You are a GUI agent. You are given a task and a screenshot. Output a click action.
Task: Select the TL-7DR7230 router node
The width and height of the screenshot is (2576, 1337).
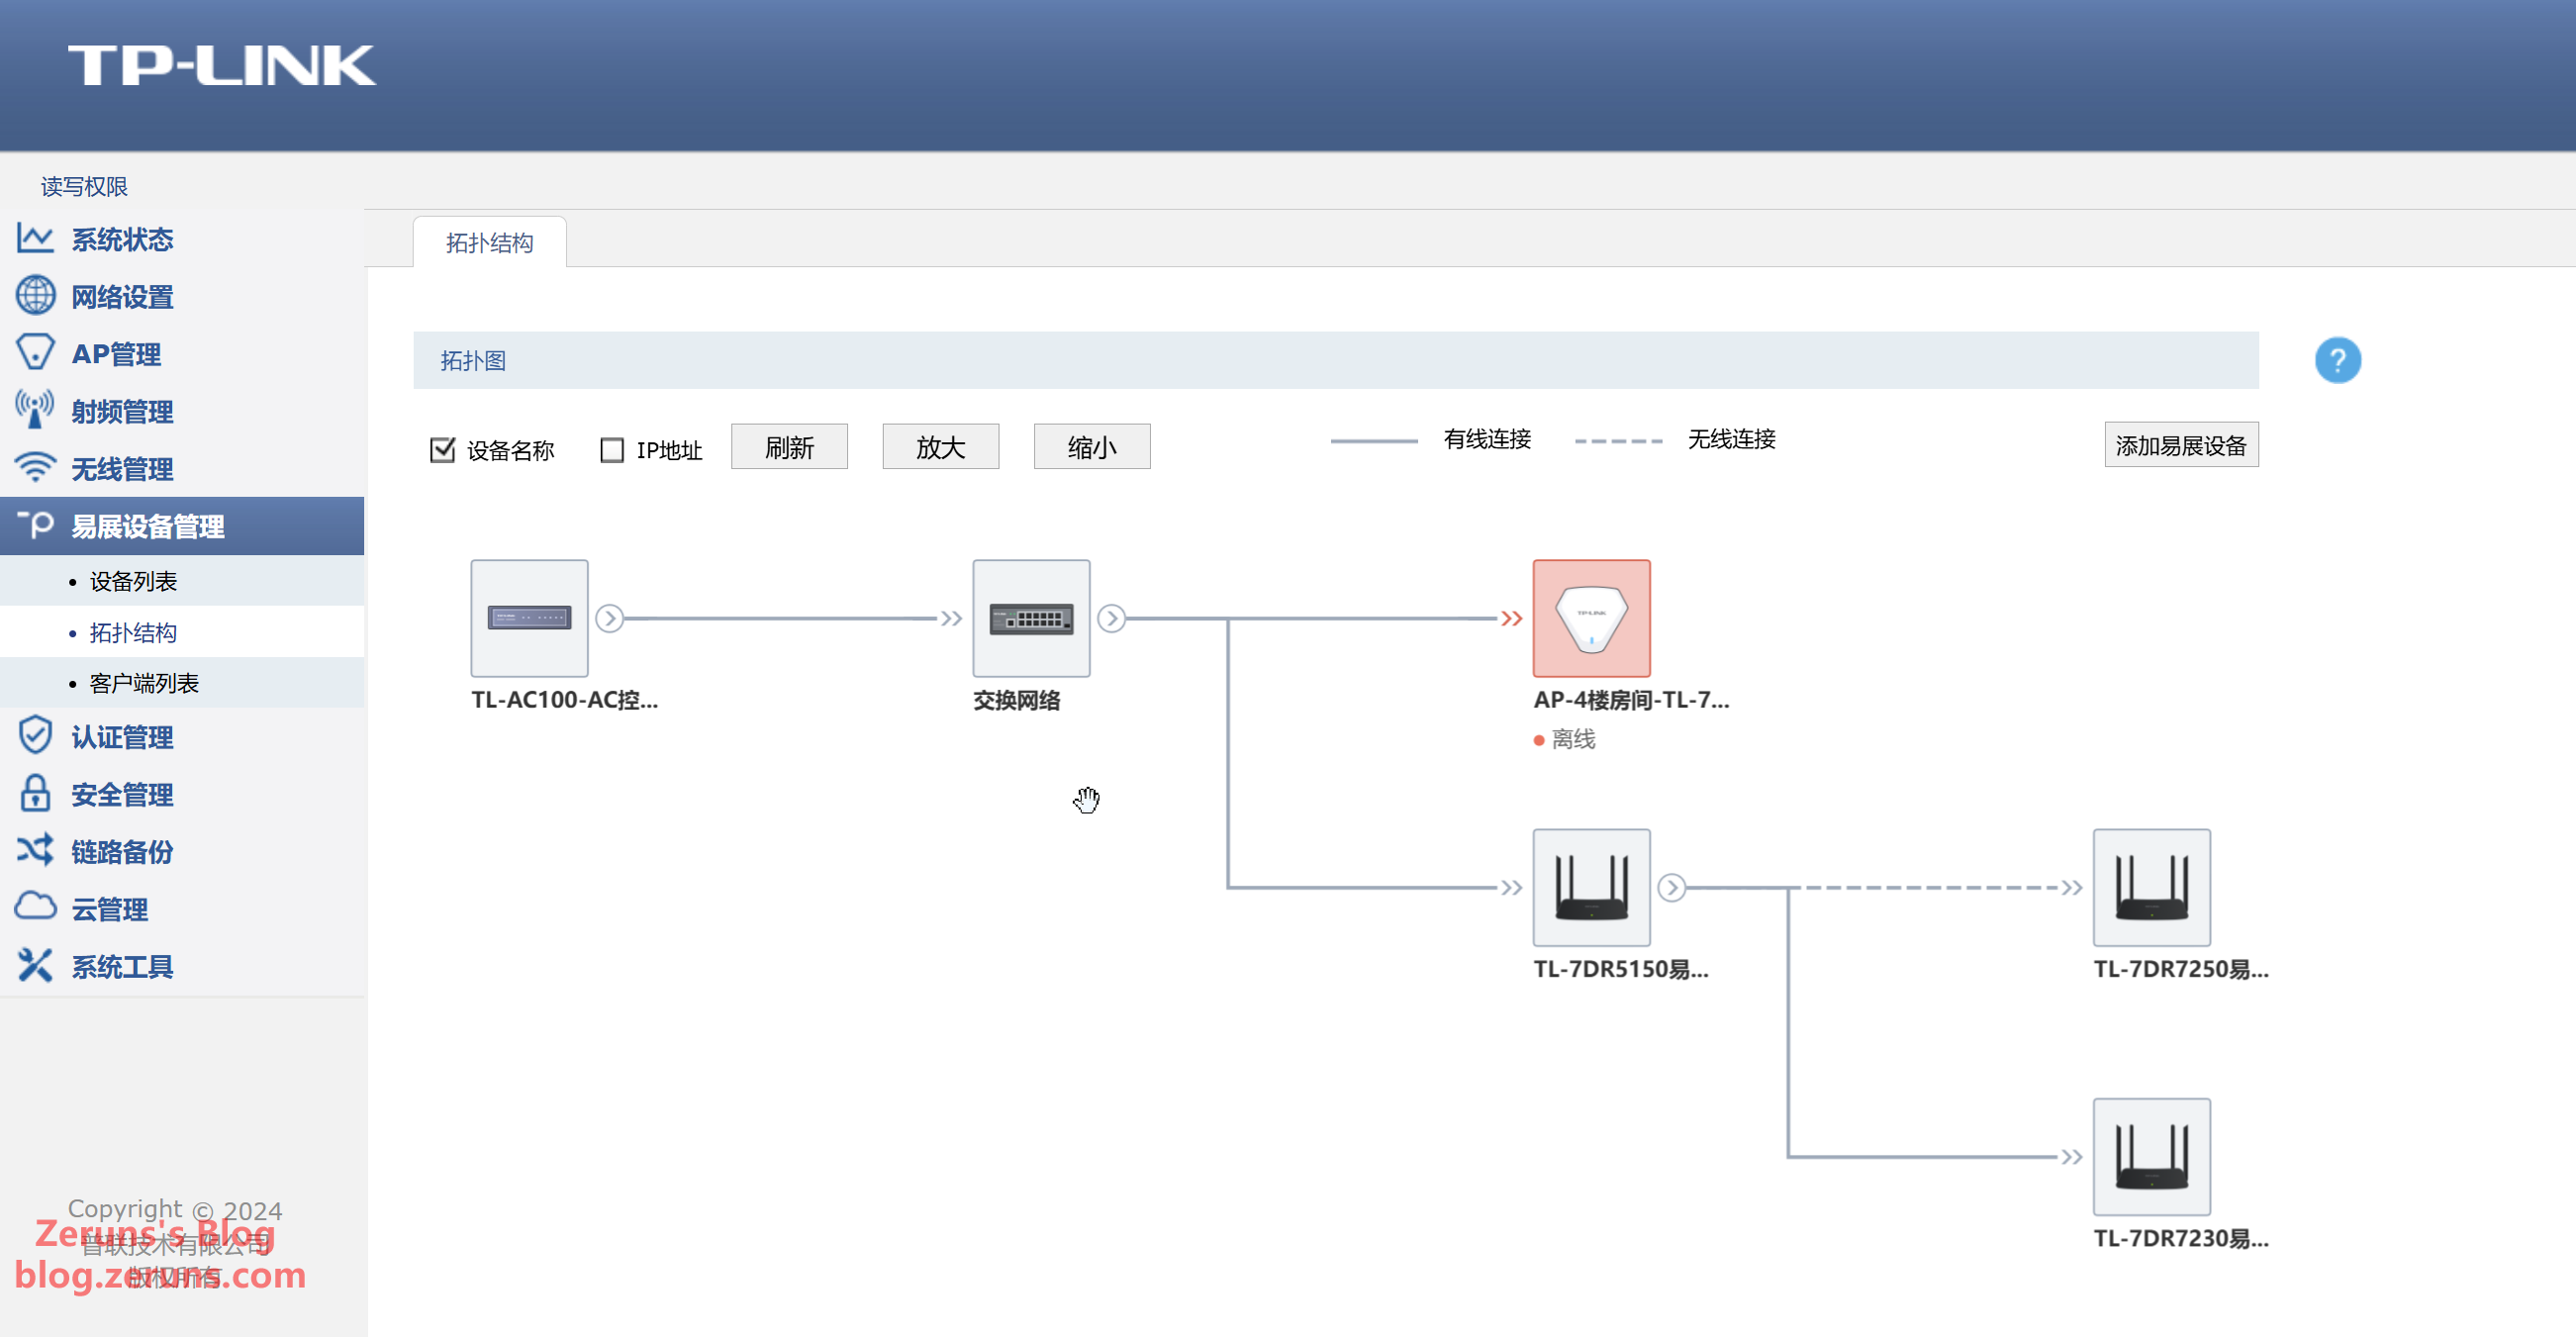click(2151, 1156)
